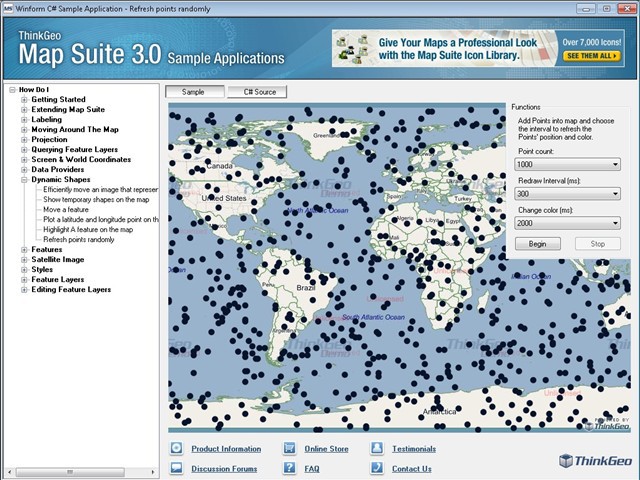The image size is (640, 480).
Task: Click tree scrollbar right arrow
Action: [x=153, y=472]
